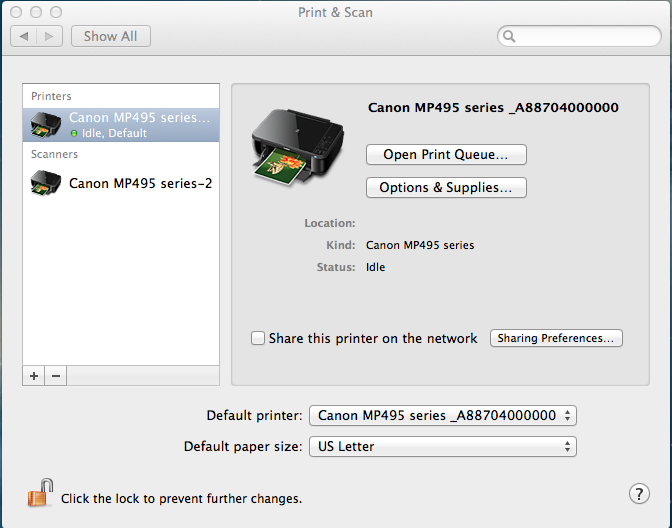Screen dimensions: 672x528
Task: Click the printer name title Canon MP495 series _A88704000000
Action: click(x=493, y=107)
